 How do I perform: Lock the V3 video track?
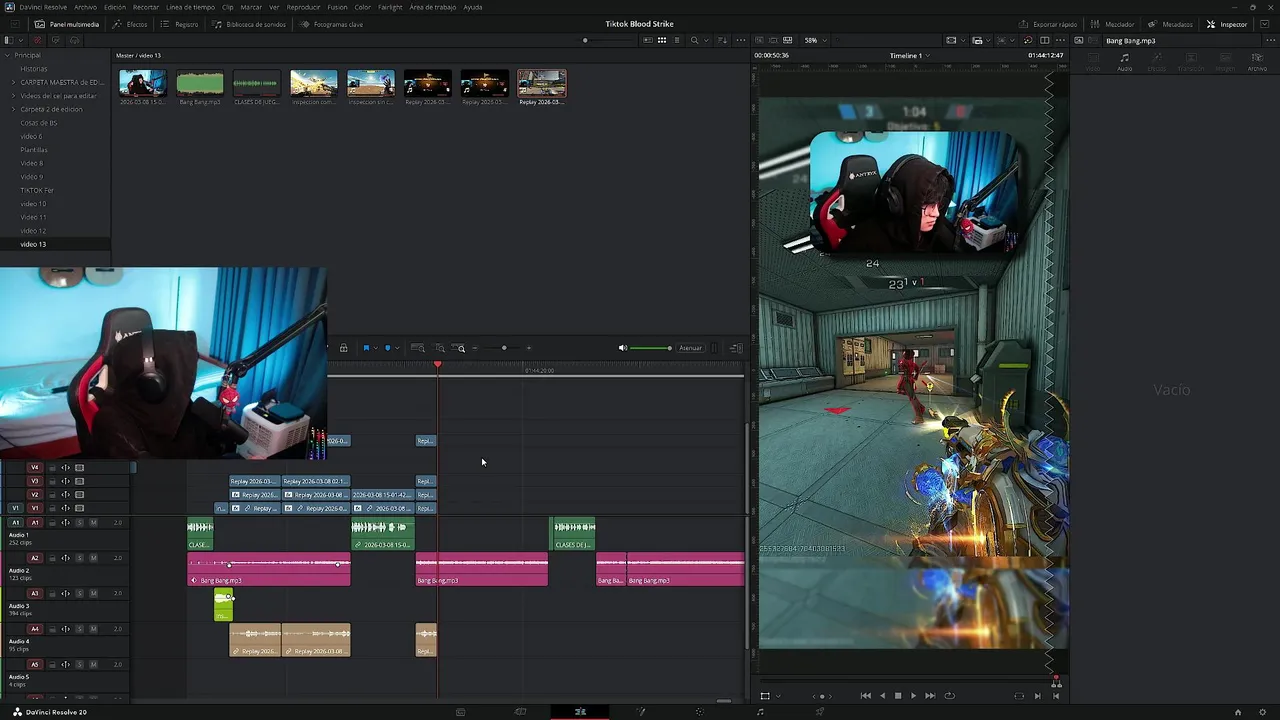pyautogui.click(x=52, y=481)
